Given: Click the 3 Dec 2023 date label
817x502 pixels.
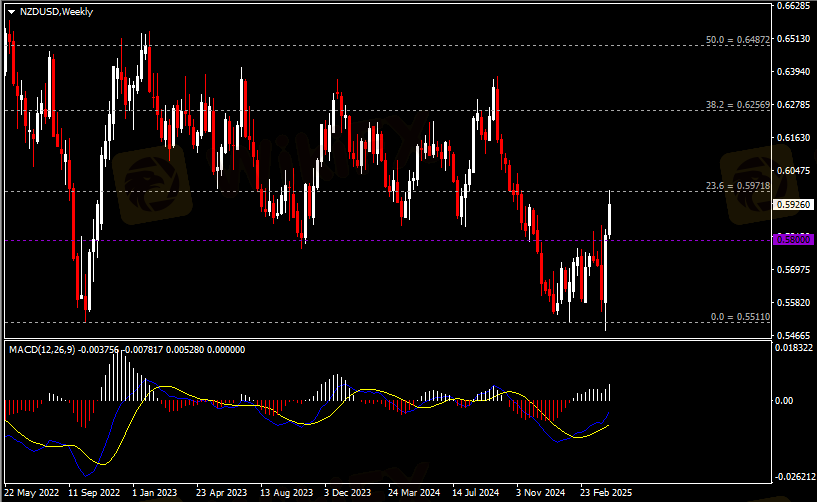Looking at the screenshot, I should (348, 493).
